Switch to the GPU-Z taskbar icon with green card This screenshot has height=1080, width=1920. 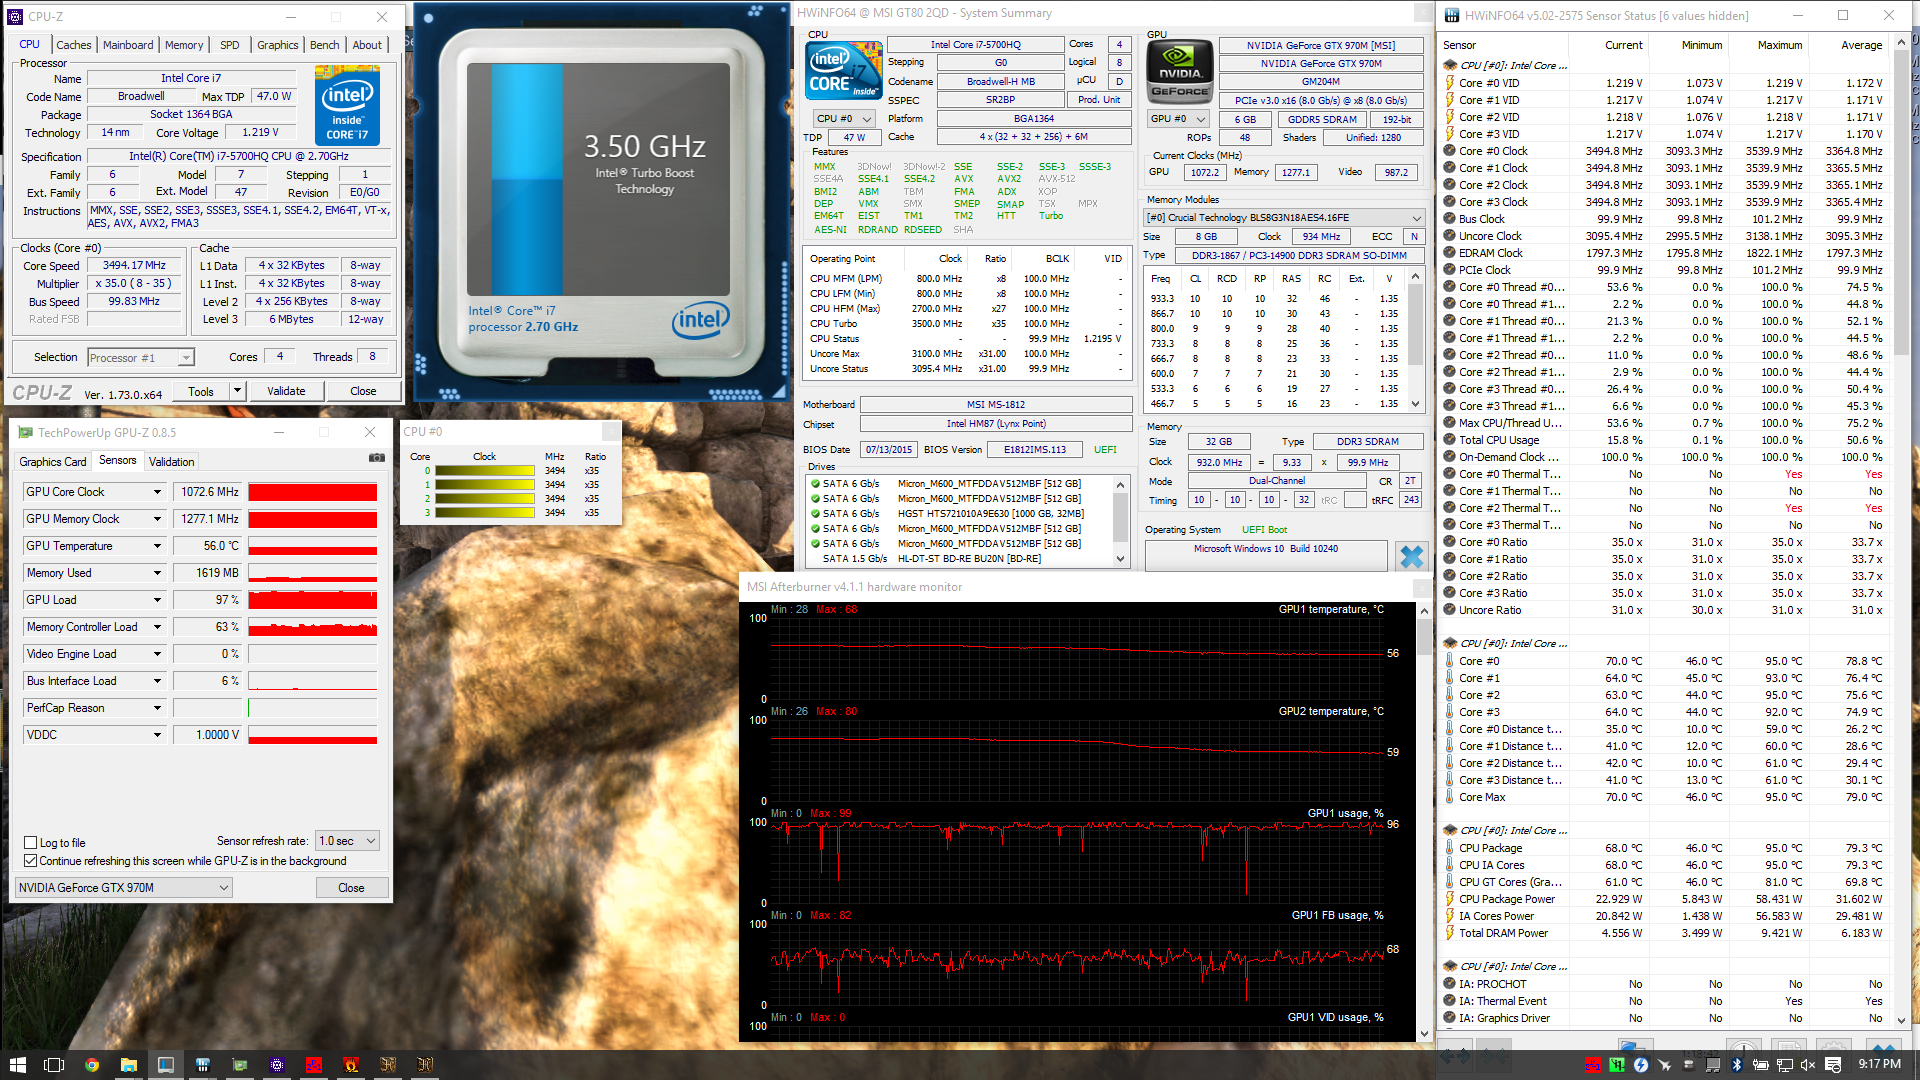click(x=239, y=1064)
